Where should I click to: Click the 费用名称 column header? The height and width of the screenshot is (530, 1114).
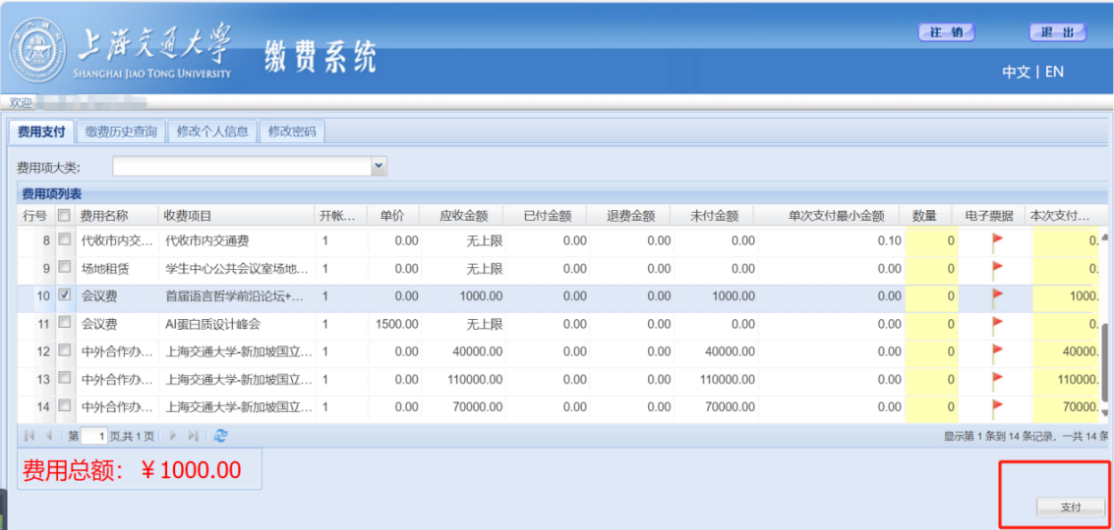pyautogui.click(x=105, y=216)
